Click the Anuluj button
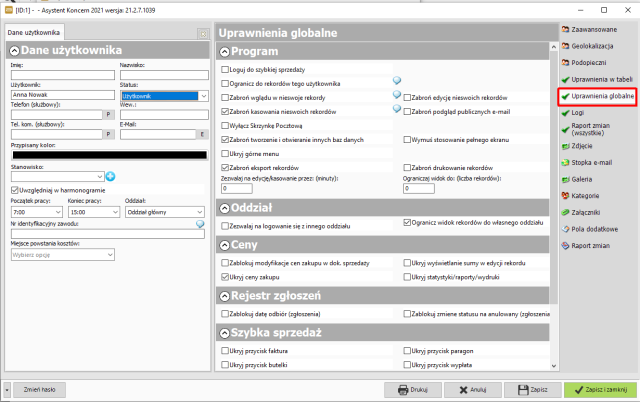 click(x=473, y=390)
